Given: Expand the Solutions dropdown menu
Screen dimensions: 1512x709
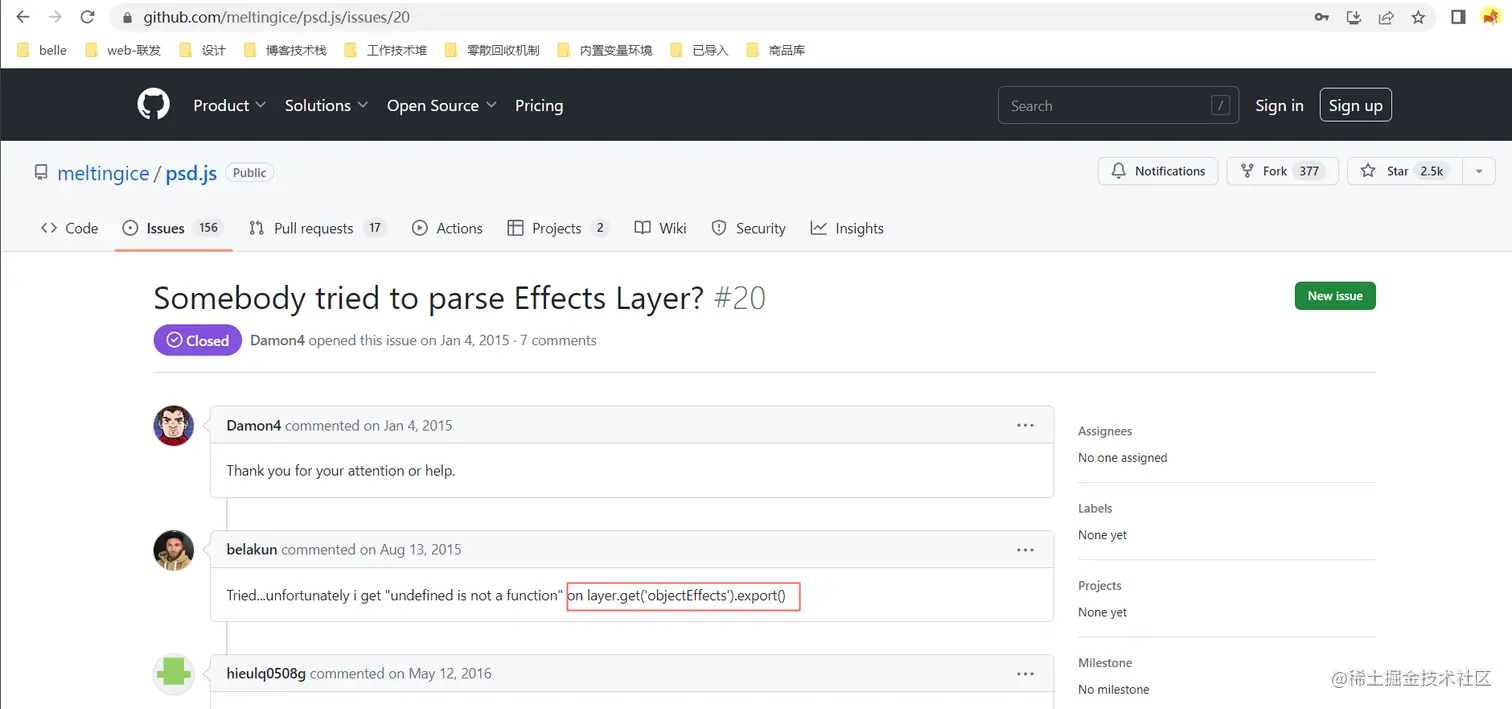Looking at the screenshot, I should pyautogui.click(x=327, y=105).
